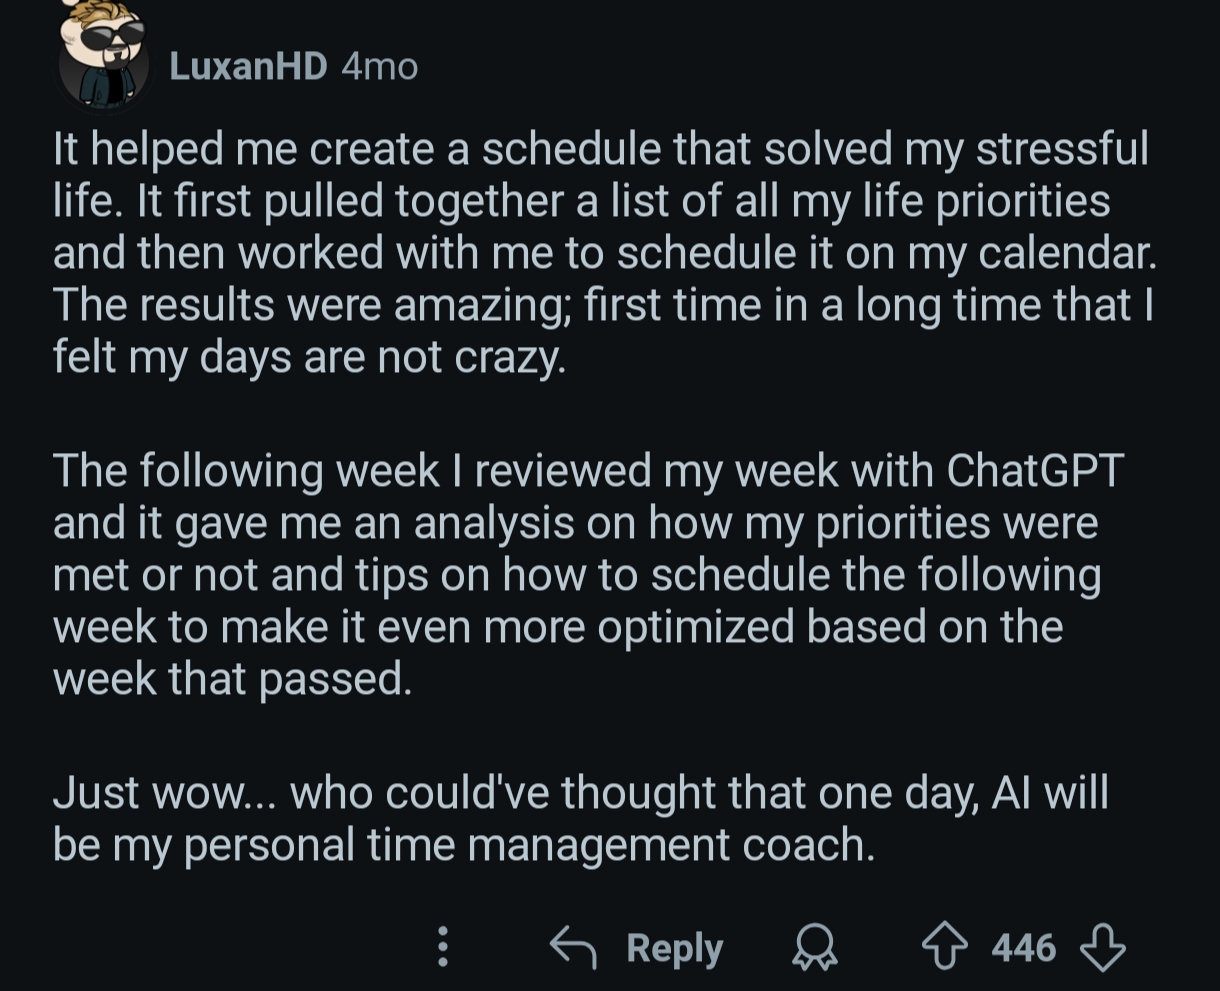
Task: Downvote the comment with the down arrow
Action: (1102, 947)
